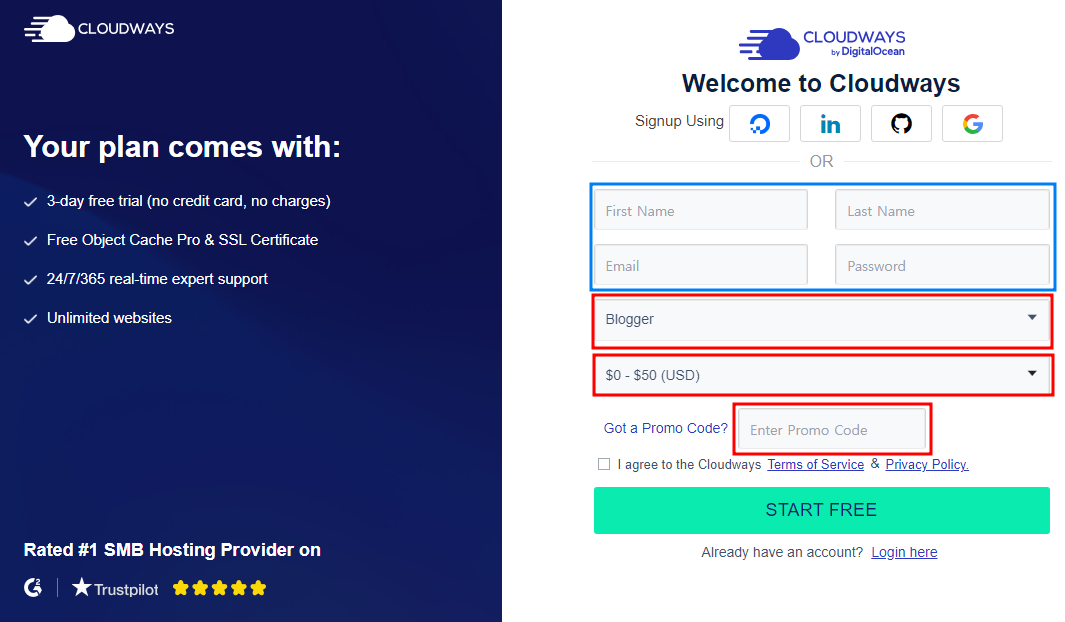The width and height of the screenshot is (1065, 622).
Task: Expand the $0 - $50 (USD) budget dropdown
Action: click(x=821, y=375)
